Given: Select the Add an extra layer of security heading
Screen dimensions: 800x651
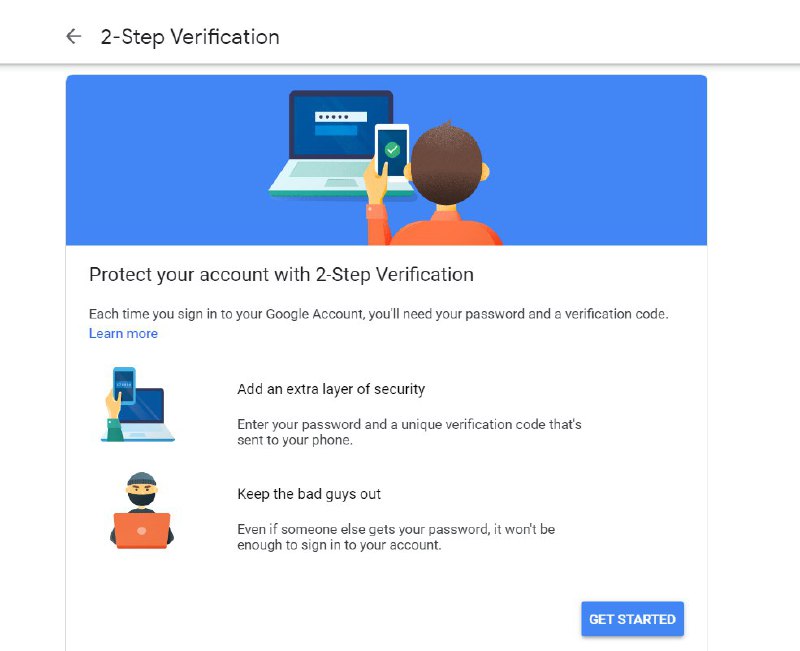Looking at the screenshot, I should click(x=331, y=389).
